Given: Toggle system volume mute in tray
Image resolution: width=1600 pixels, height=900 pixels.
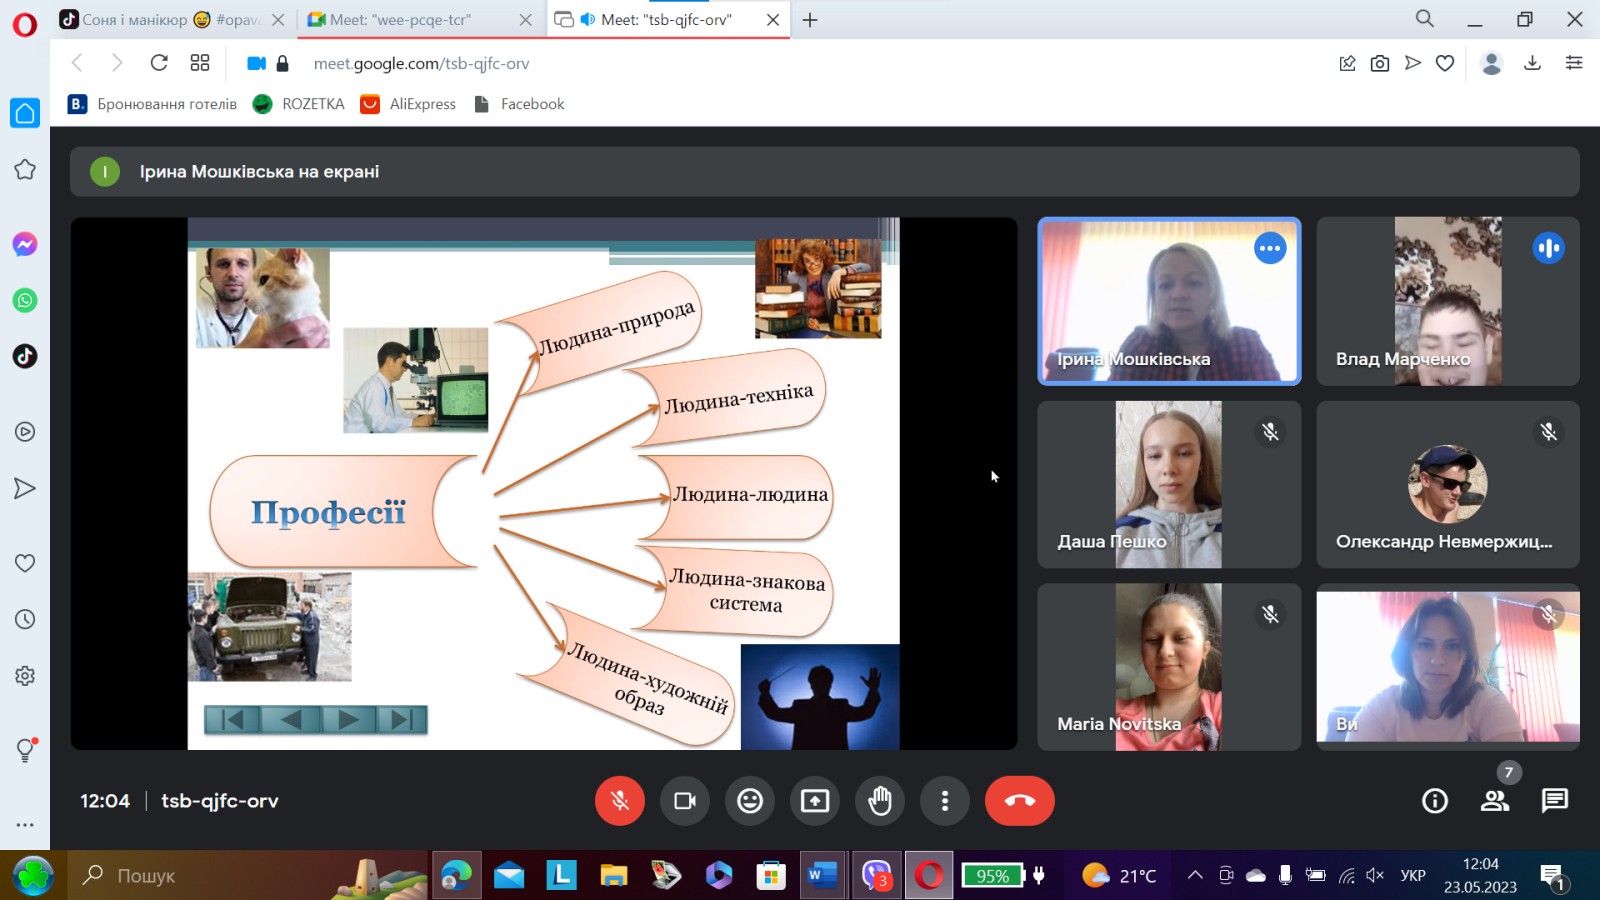Looking at the screenshot, I should [x=1375, y=876].
